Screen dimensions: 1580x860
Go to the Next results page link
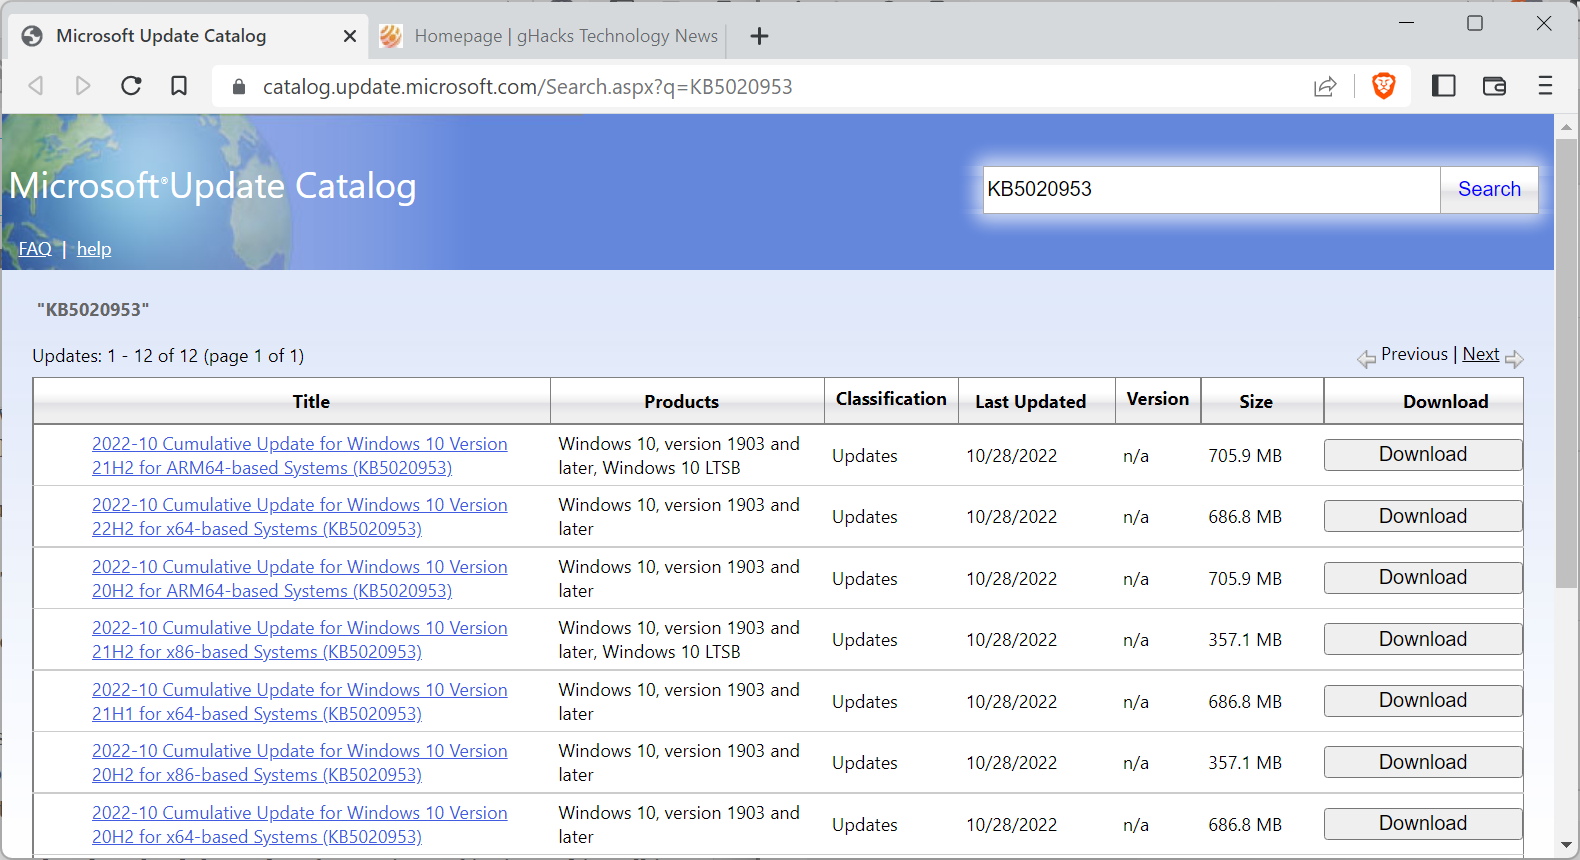click(x=1481, y=354)
